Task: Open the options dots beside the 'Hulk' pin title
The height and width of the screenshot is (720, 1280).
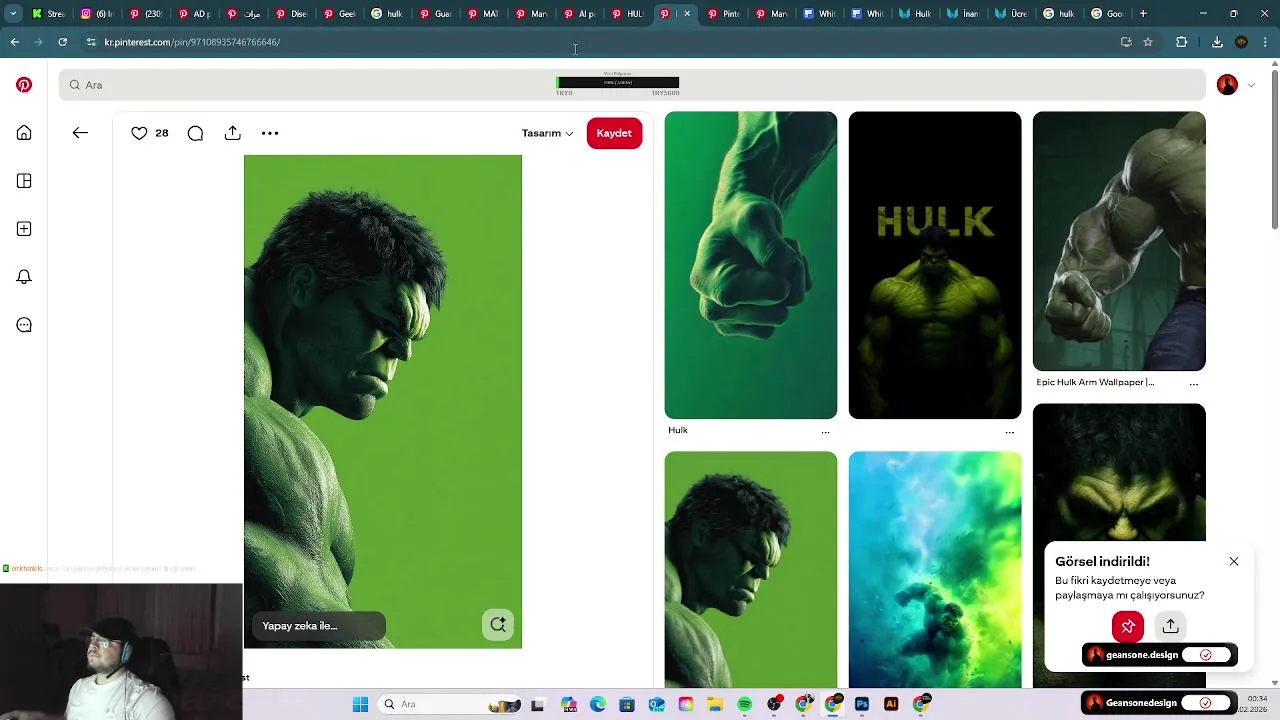Action: point(825,432)
